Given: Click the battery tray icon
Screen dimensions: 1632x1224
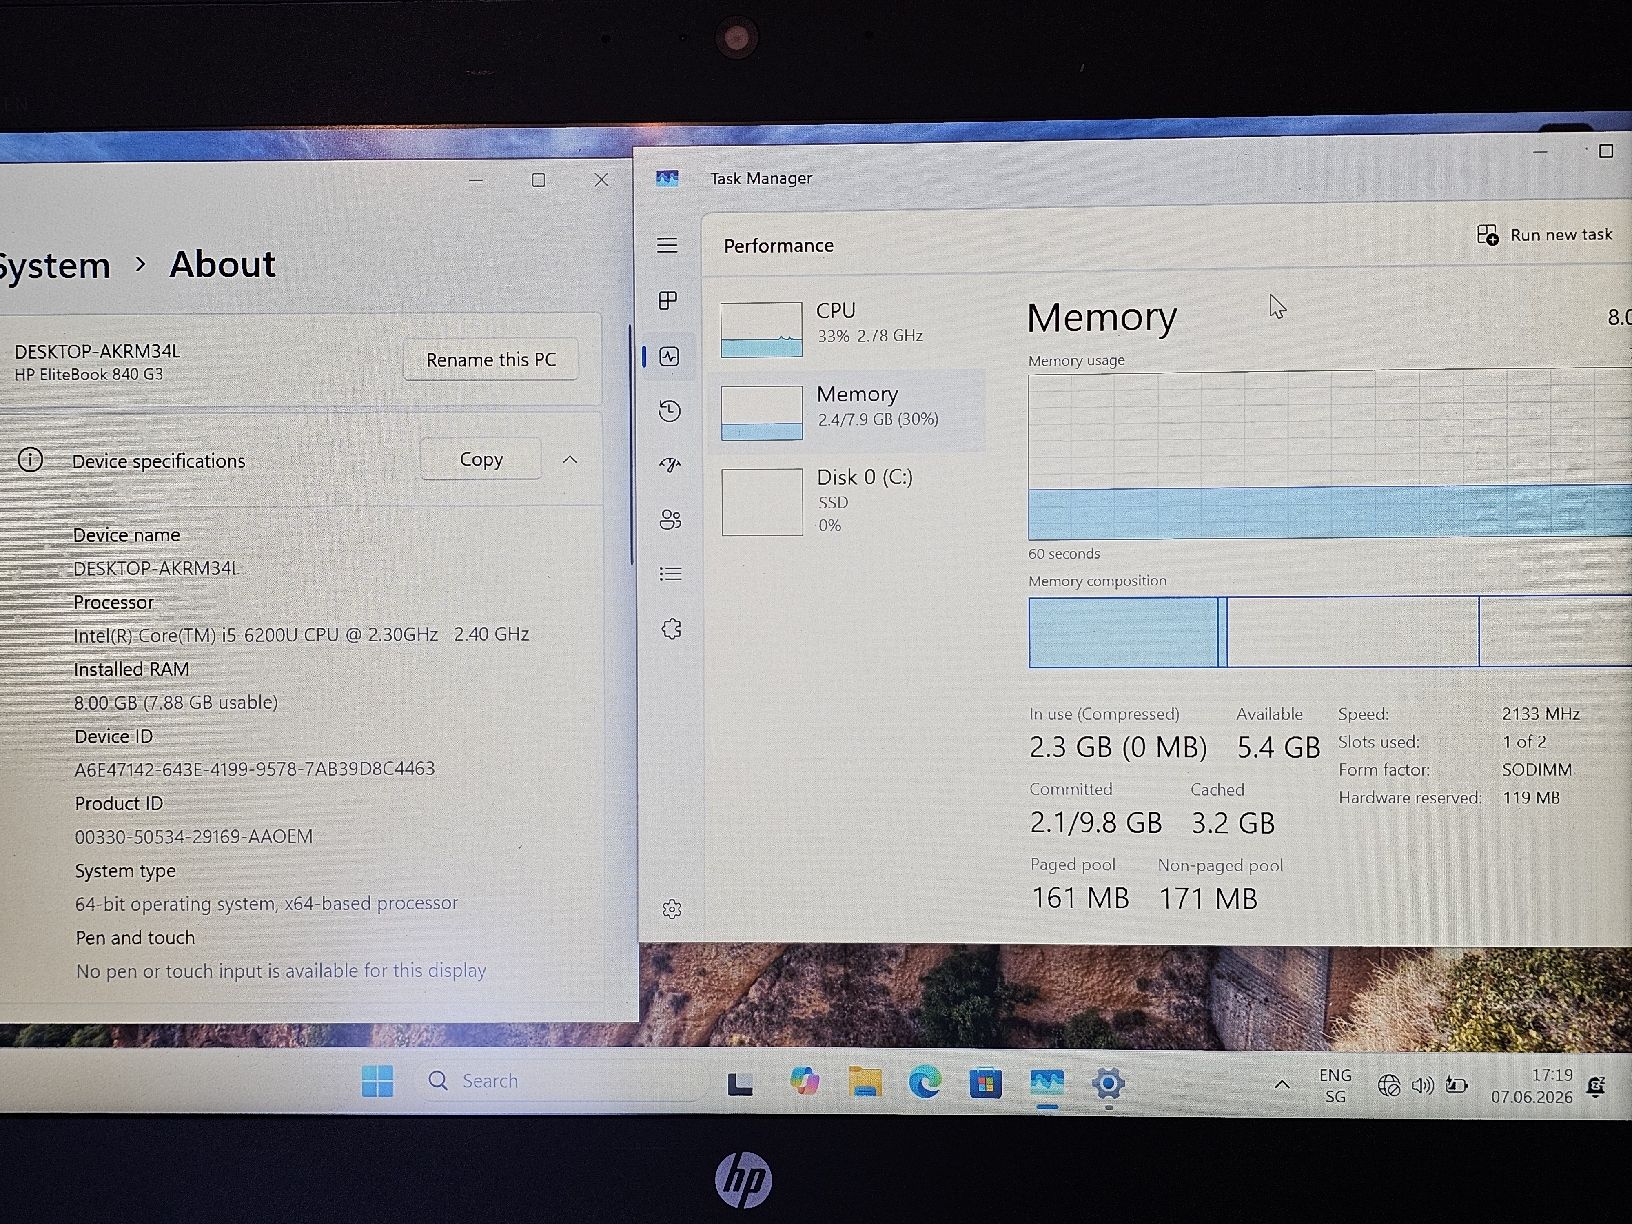Looking at the screenshot, I should 1457,1085.
